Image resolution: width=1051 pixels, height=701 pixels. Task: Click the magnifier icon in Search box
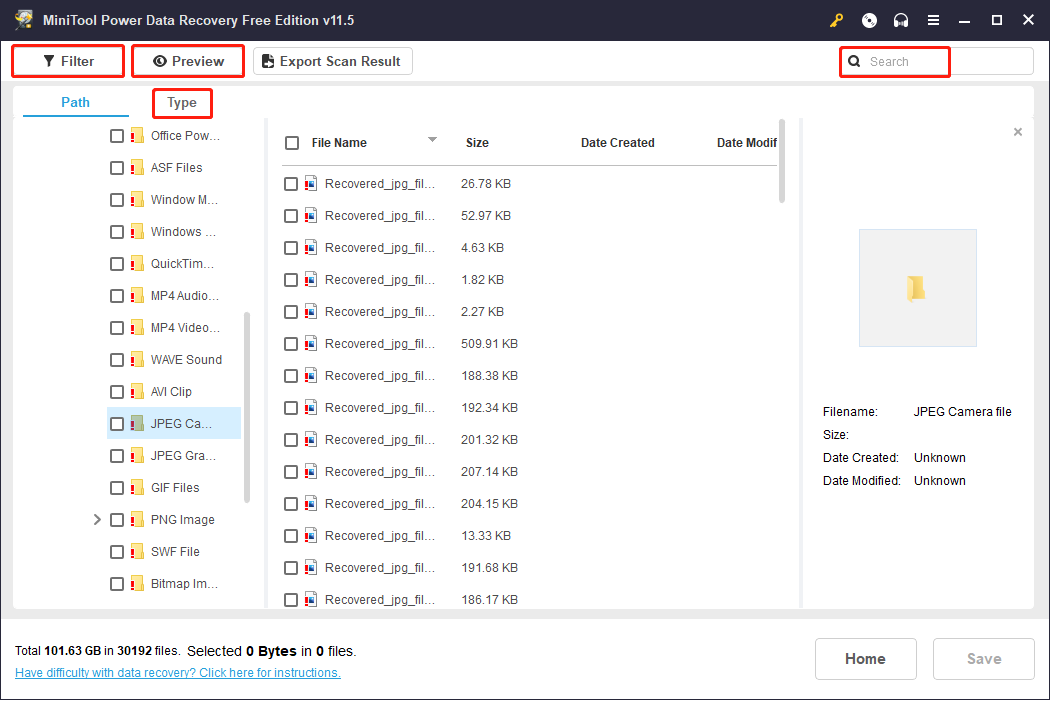[854, 62]
